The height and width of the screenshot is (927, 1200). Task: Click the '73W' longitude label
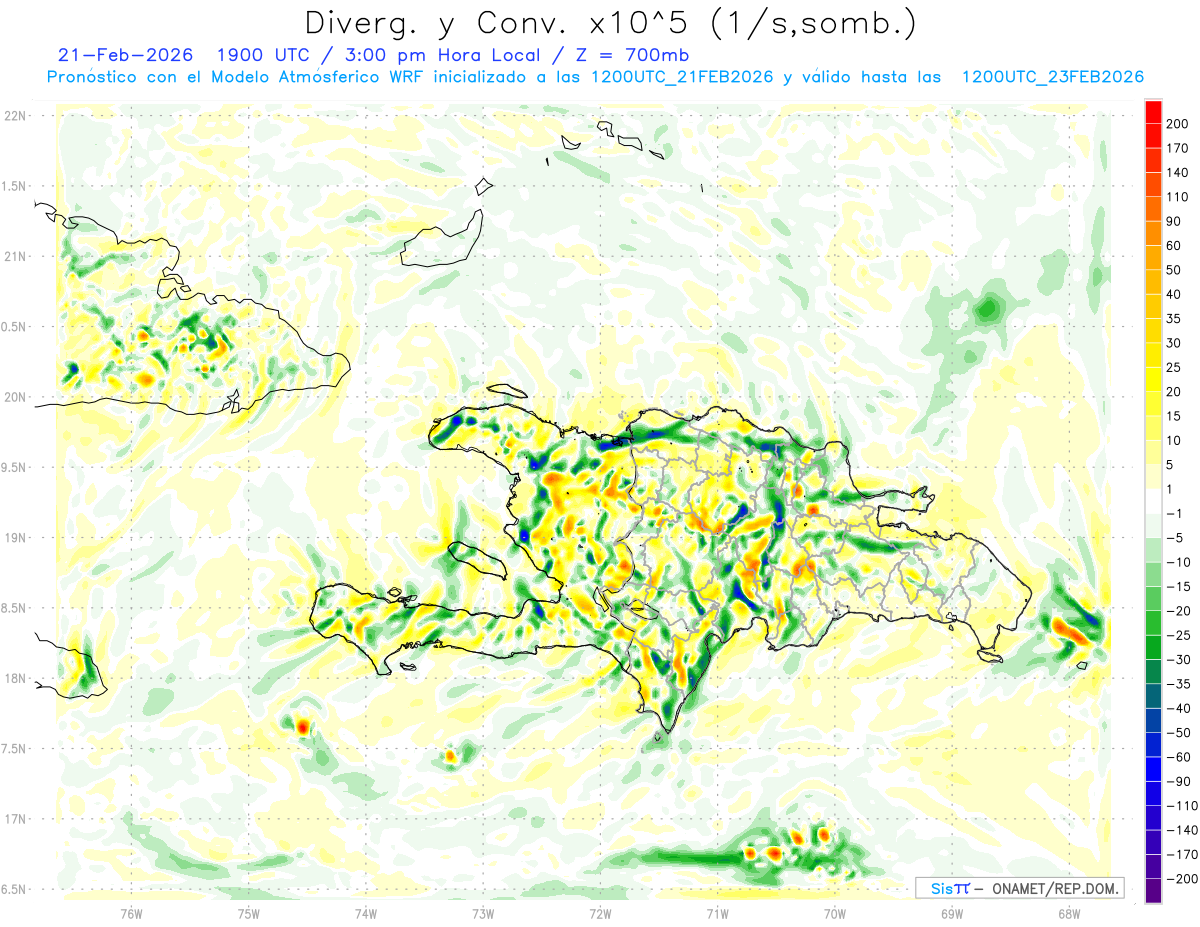(483, 913)
